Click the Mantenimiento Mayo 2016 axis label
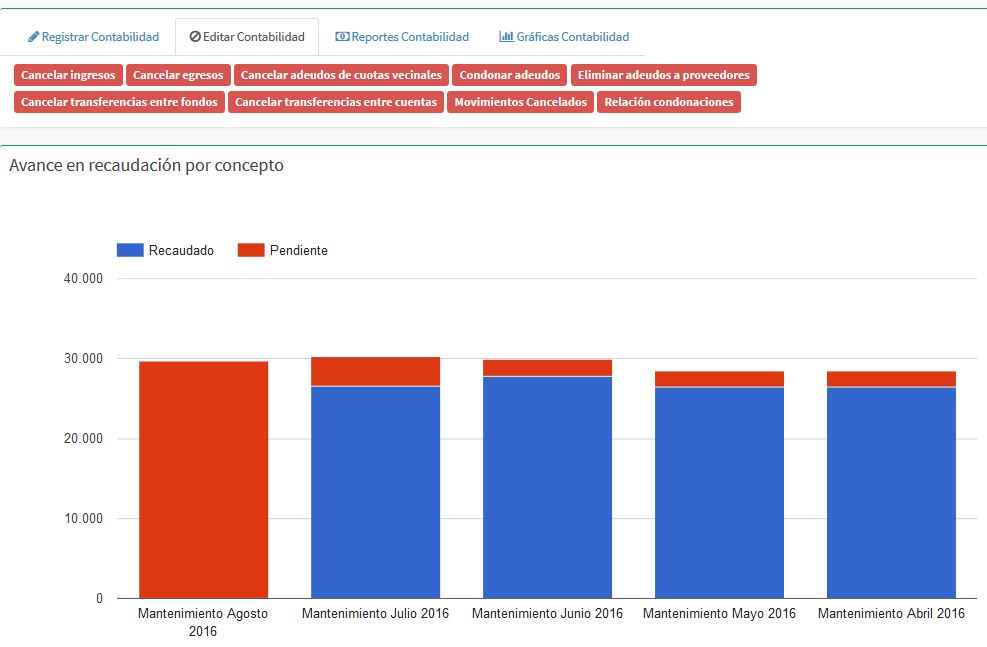This screenshot has width=987, height=647. (719, 613)
